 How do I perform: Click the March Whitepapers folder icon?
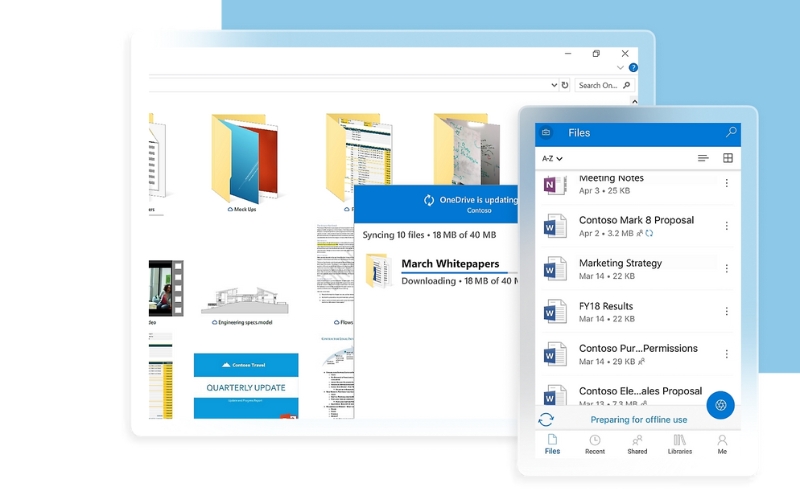tap(378, 271)
